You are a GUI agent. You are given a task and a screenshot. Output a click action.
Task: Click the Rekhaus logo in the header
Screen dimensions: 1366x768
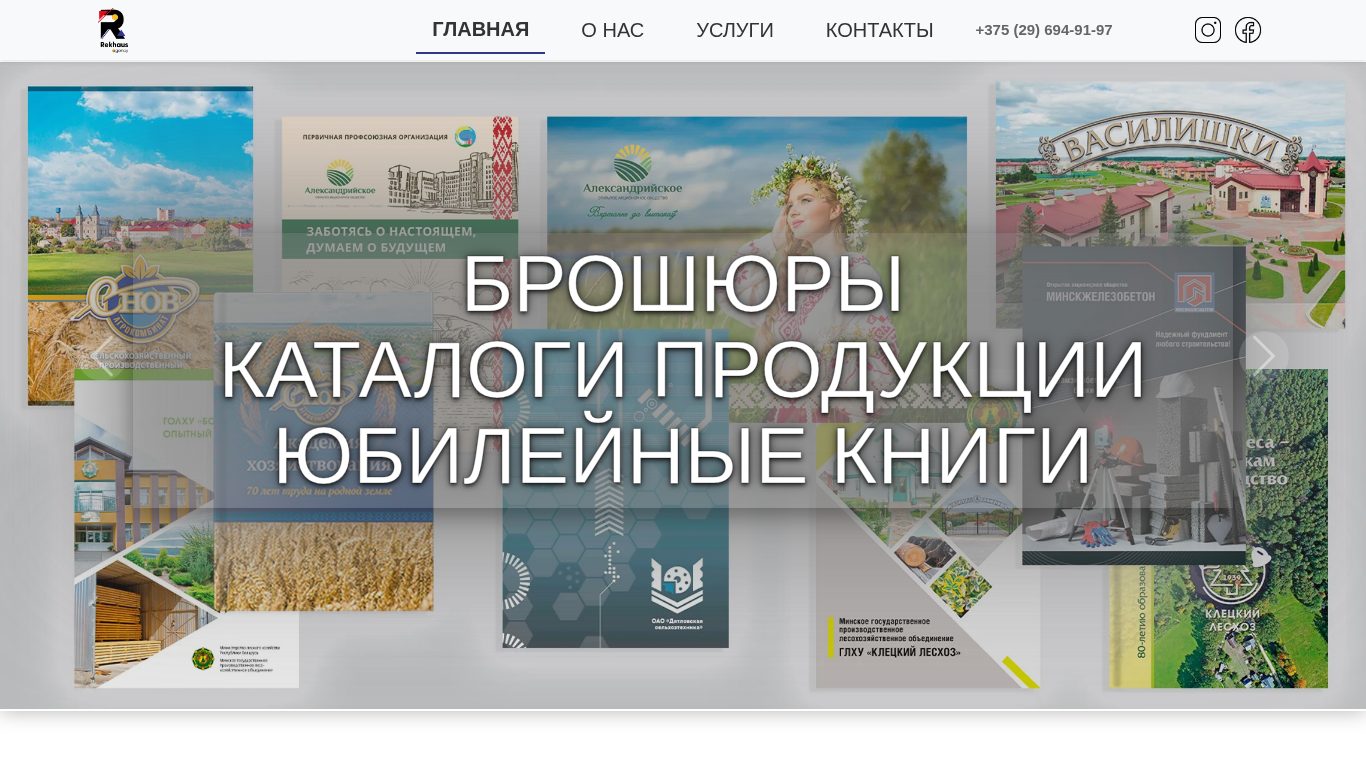tap(113, 30)
